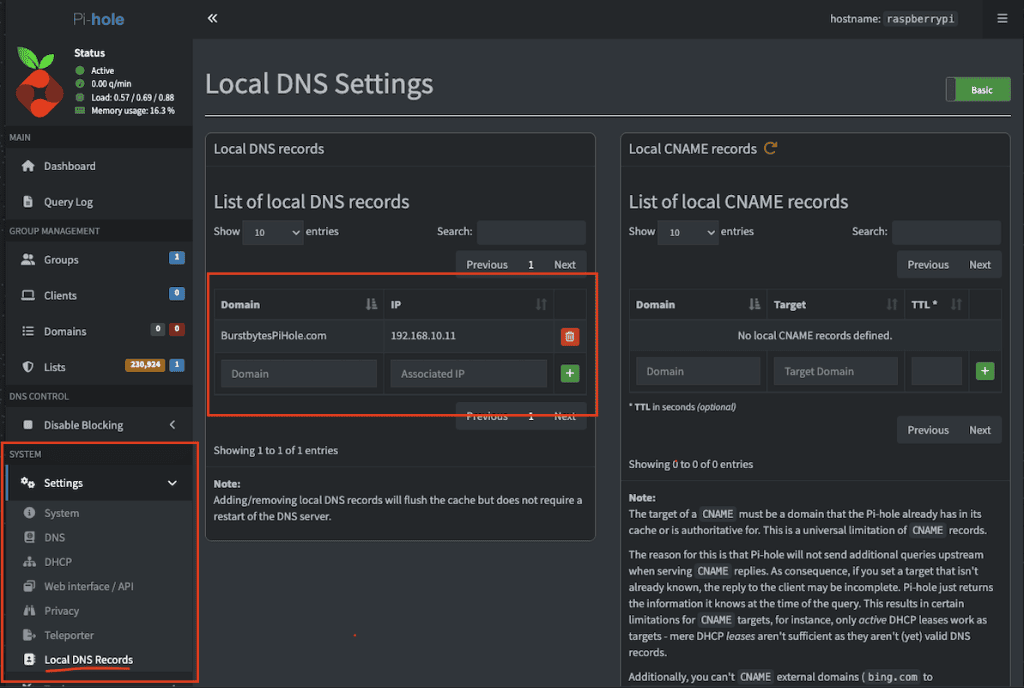Open the hamburger menu at top right
The width and height of the screenshot is (1024, 688).
(x=1002, y=19)
